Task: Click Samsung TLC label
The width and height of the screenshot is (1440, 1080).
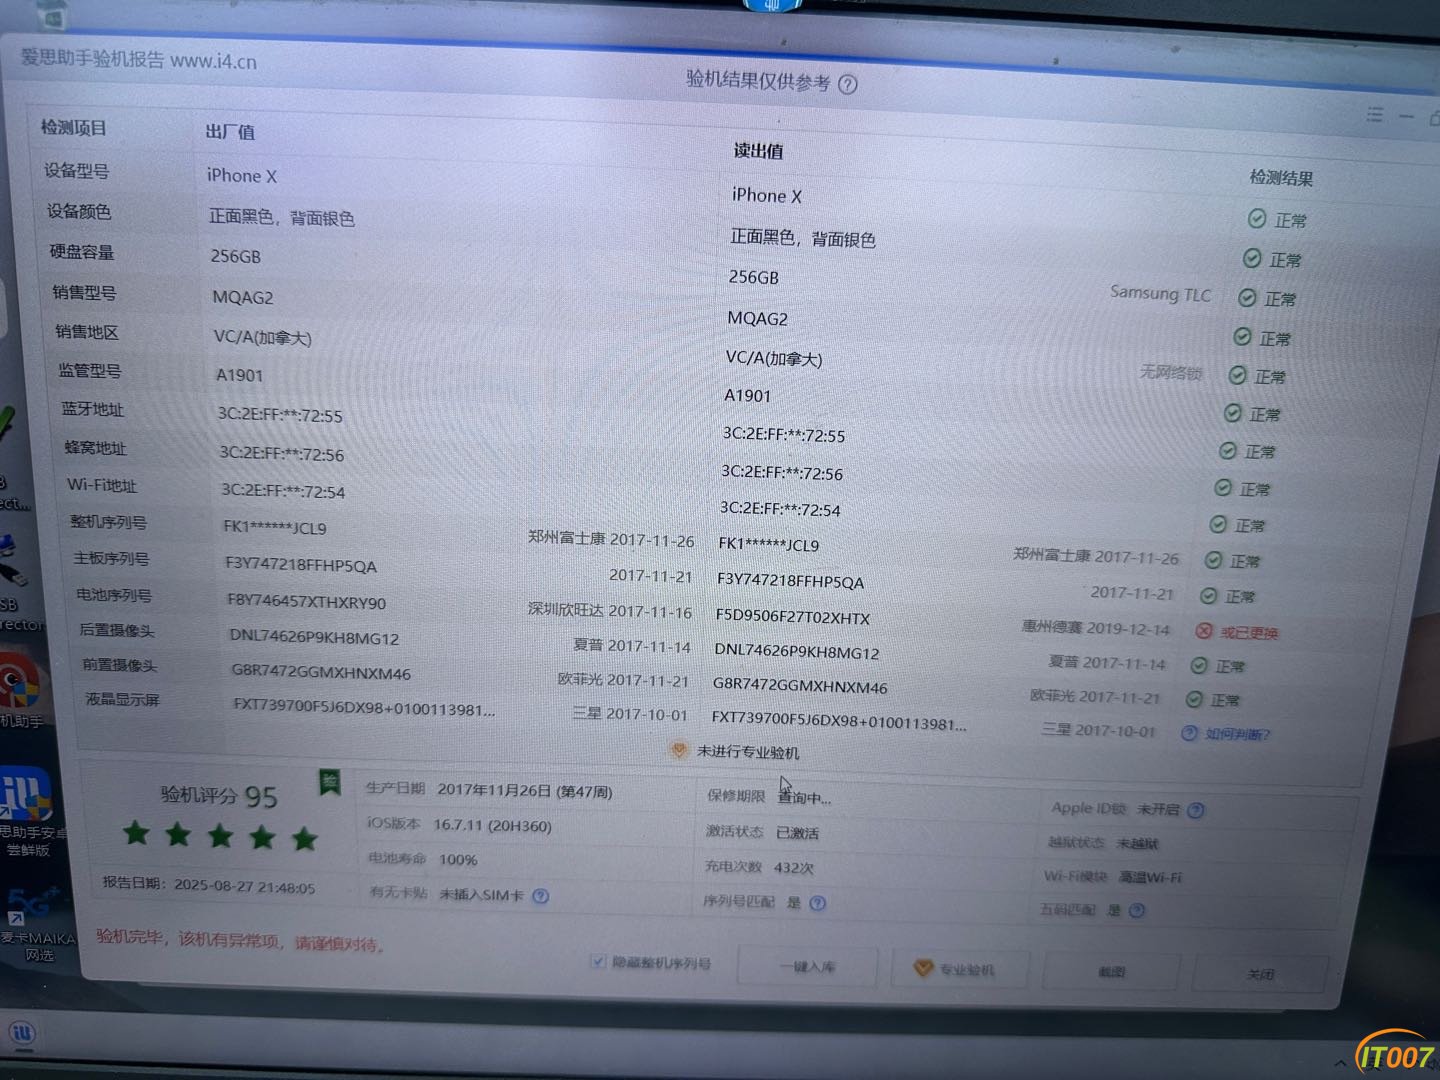Action: [1160, 293]
